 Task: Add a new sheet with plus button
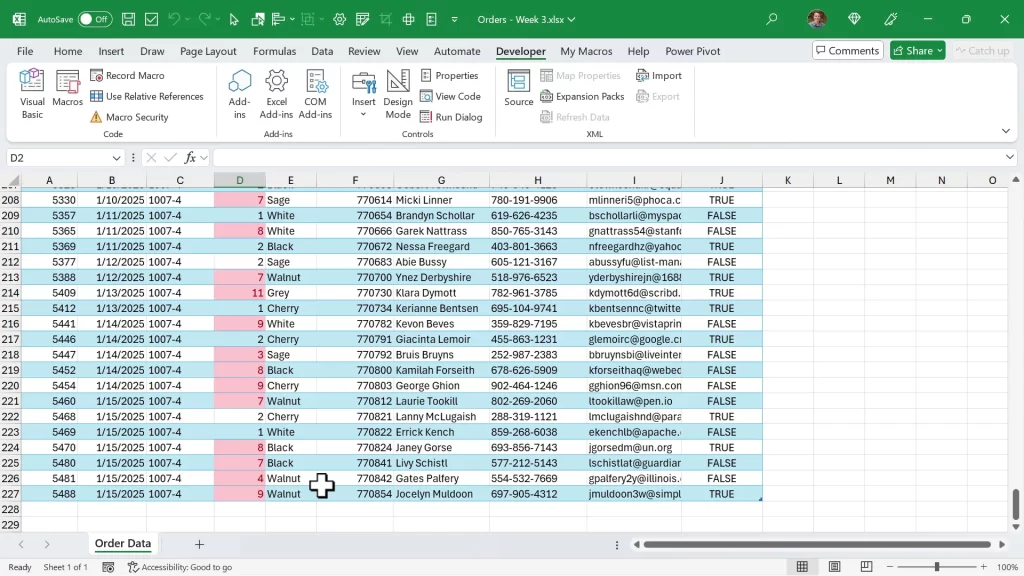point(199,544)
